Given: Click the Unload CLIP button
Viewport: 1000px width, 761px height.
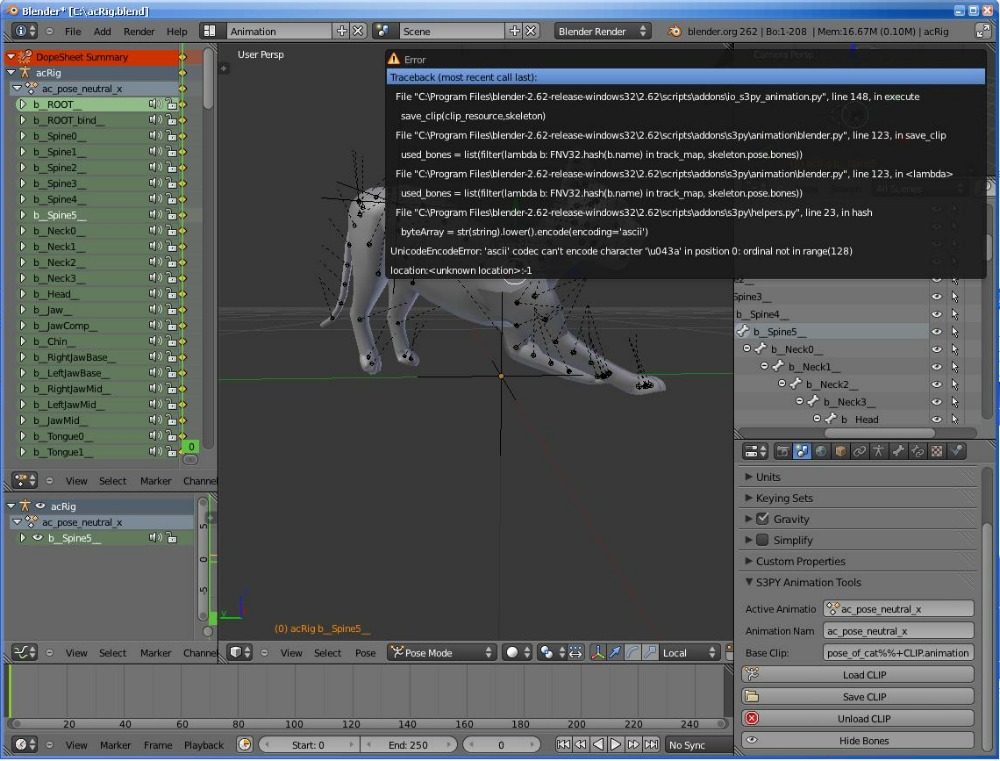Looking at the screenshot, I should (x=858, y=718).
